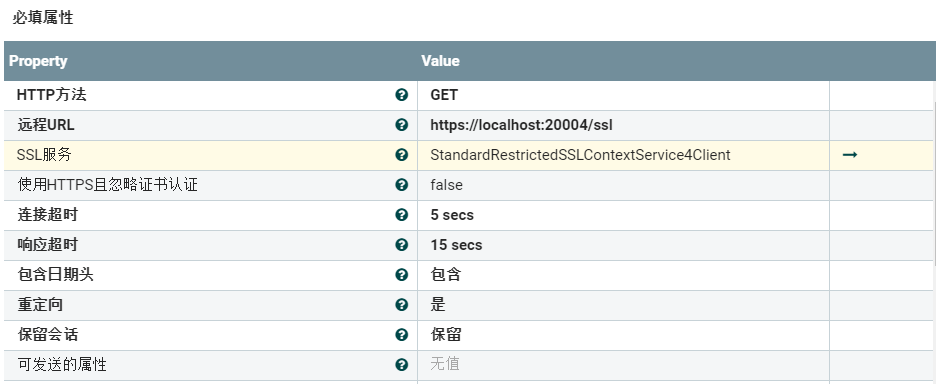Click the empty 无值 field
Screen dimensions: 936x384
coord(623,364)
